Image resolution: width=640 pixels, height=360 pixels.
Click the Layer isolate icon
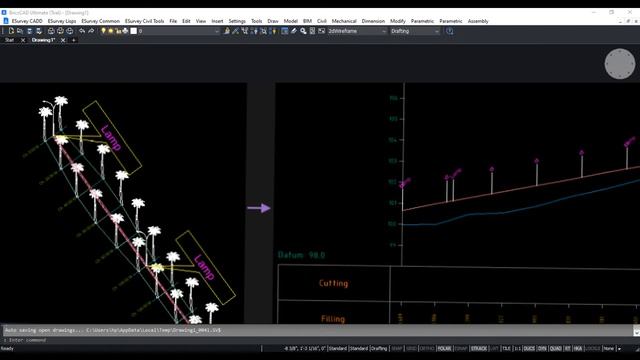click(254, 31)
